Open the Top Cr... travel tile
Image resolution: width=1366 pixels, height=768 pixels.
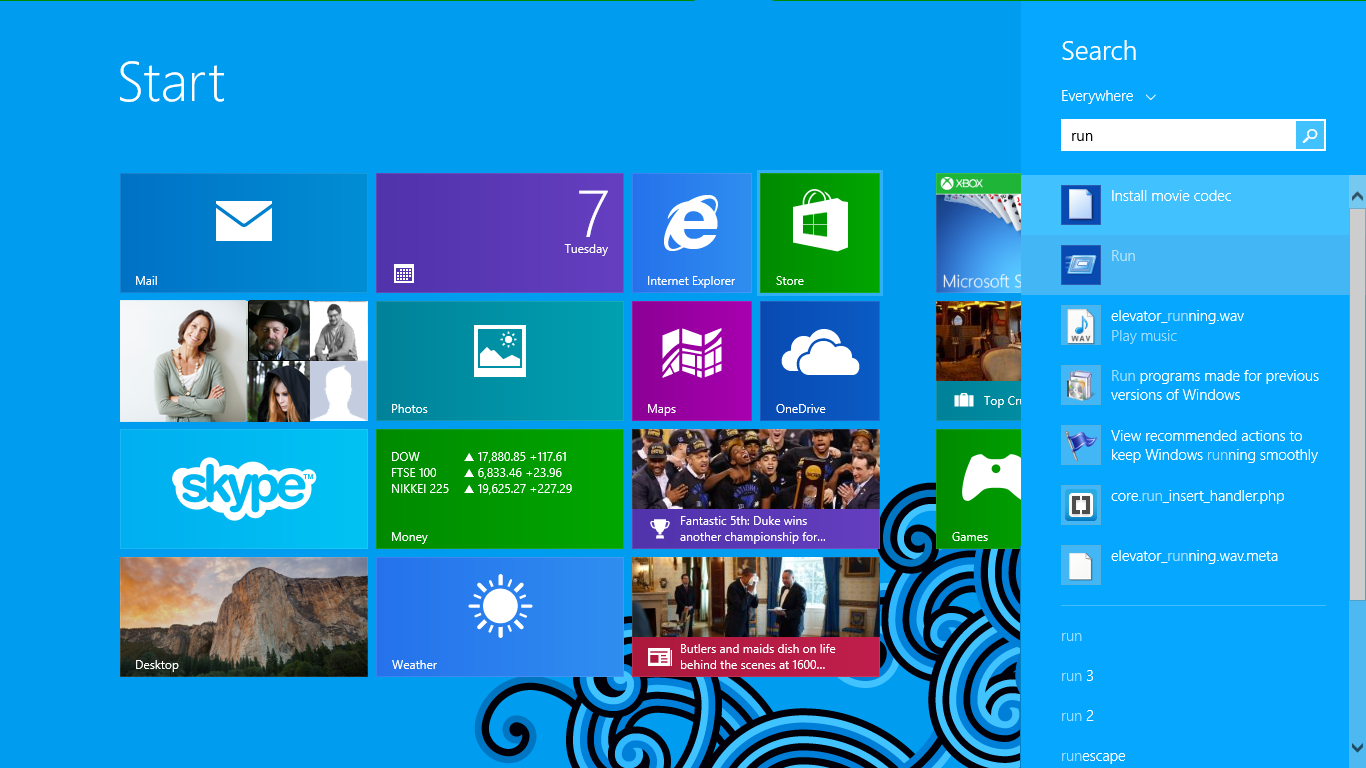[978, 361]
